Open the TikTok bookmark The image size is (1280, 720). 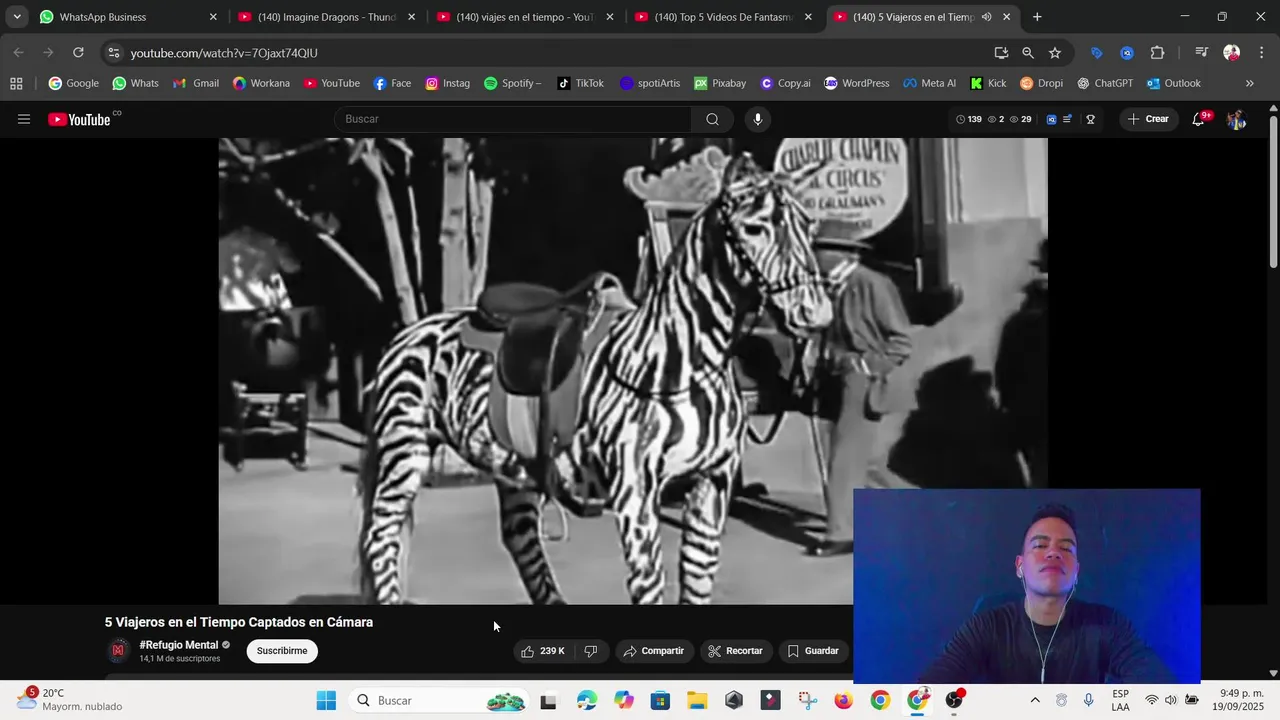tap(581, 83)
